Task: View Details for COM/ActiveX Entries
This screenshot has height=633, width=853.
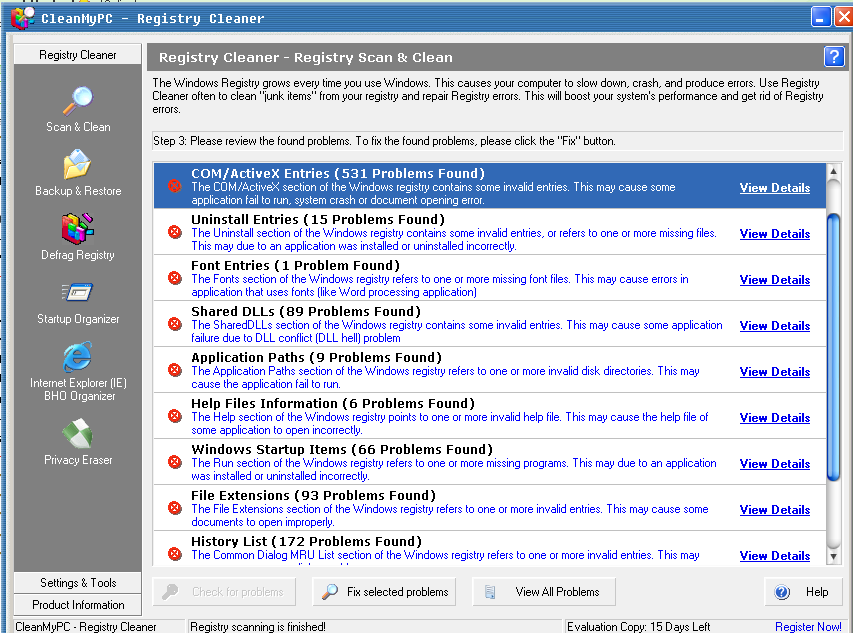Action: (775, 188)
